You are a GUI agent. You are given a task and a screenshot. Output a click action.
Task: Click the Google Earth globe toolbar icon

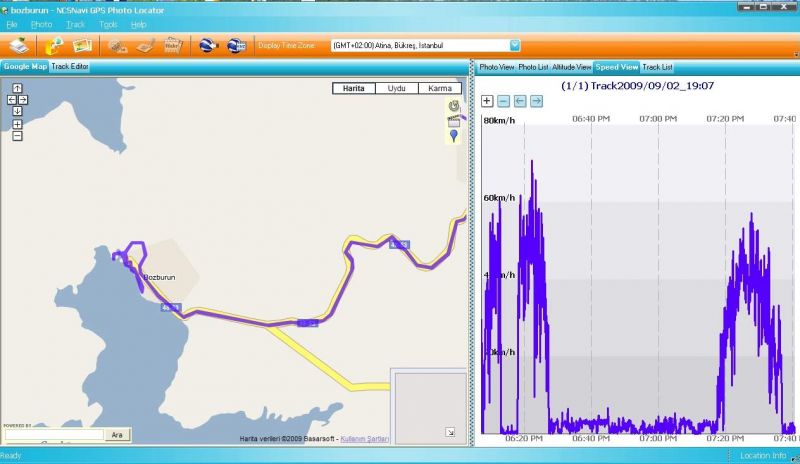208,45
